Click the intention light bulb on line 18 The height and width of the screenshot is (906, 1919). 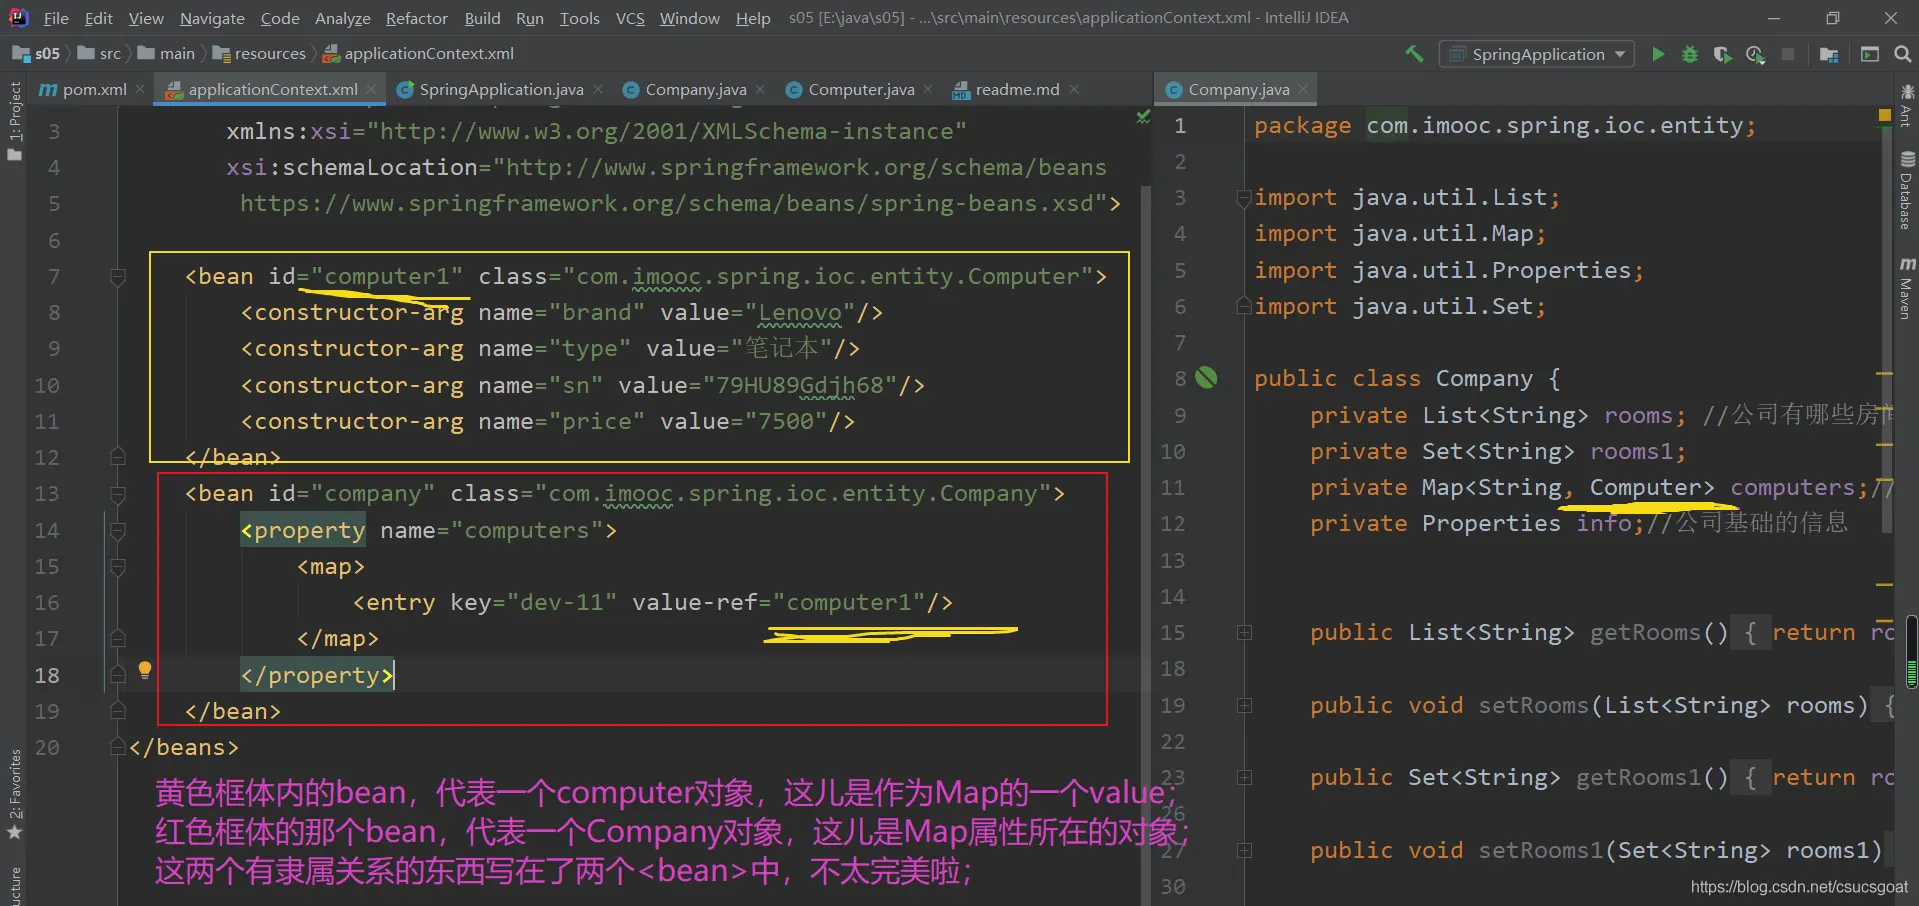click(145, 669)
